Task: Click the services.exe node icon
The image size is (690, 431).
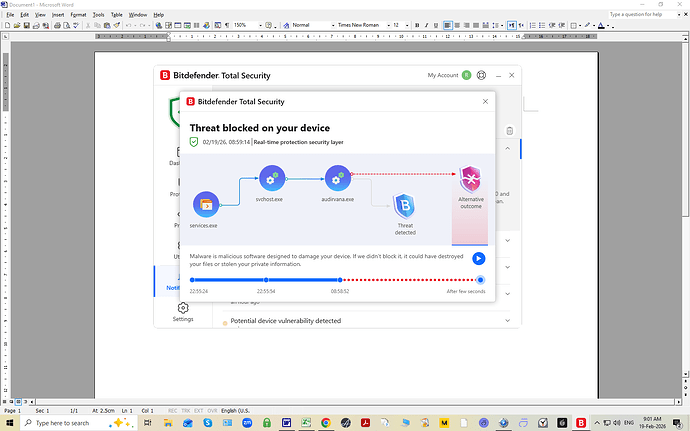Action: tap(206, 205)
